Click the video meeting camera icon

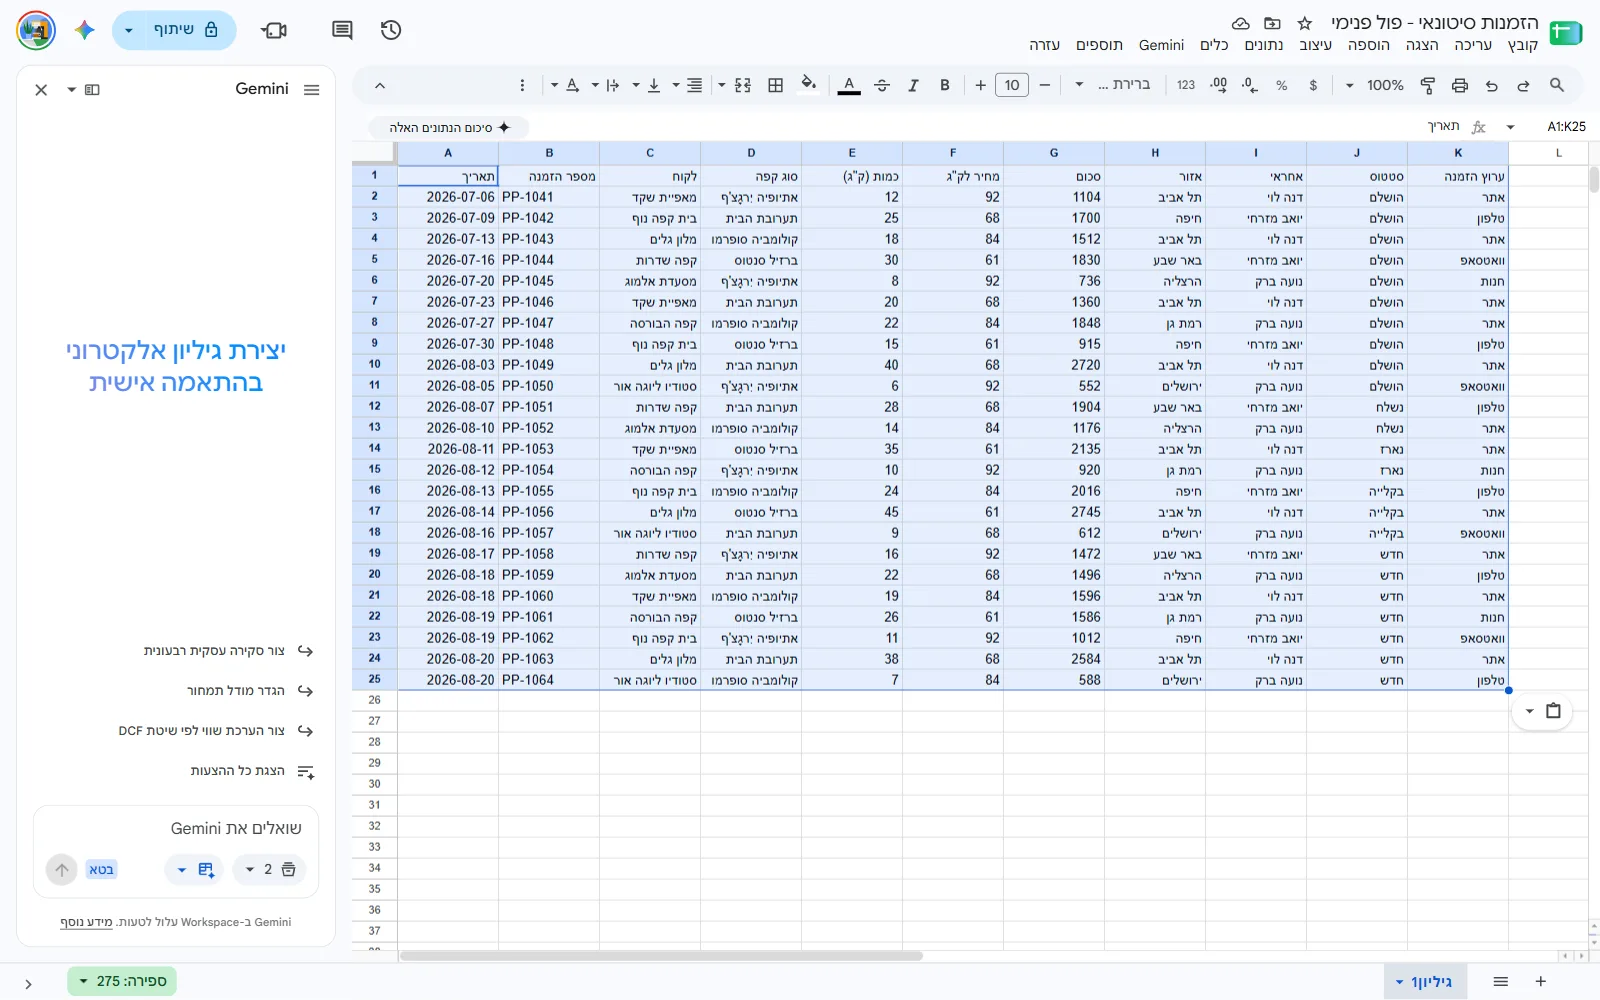click(274, 30)
